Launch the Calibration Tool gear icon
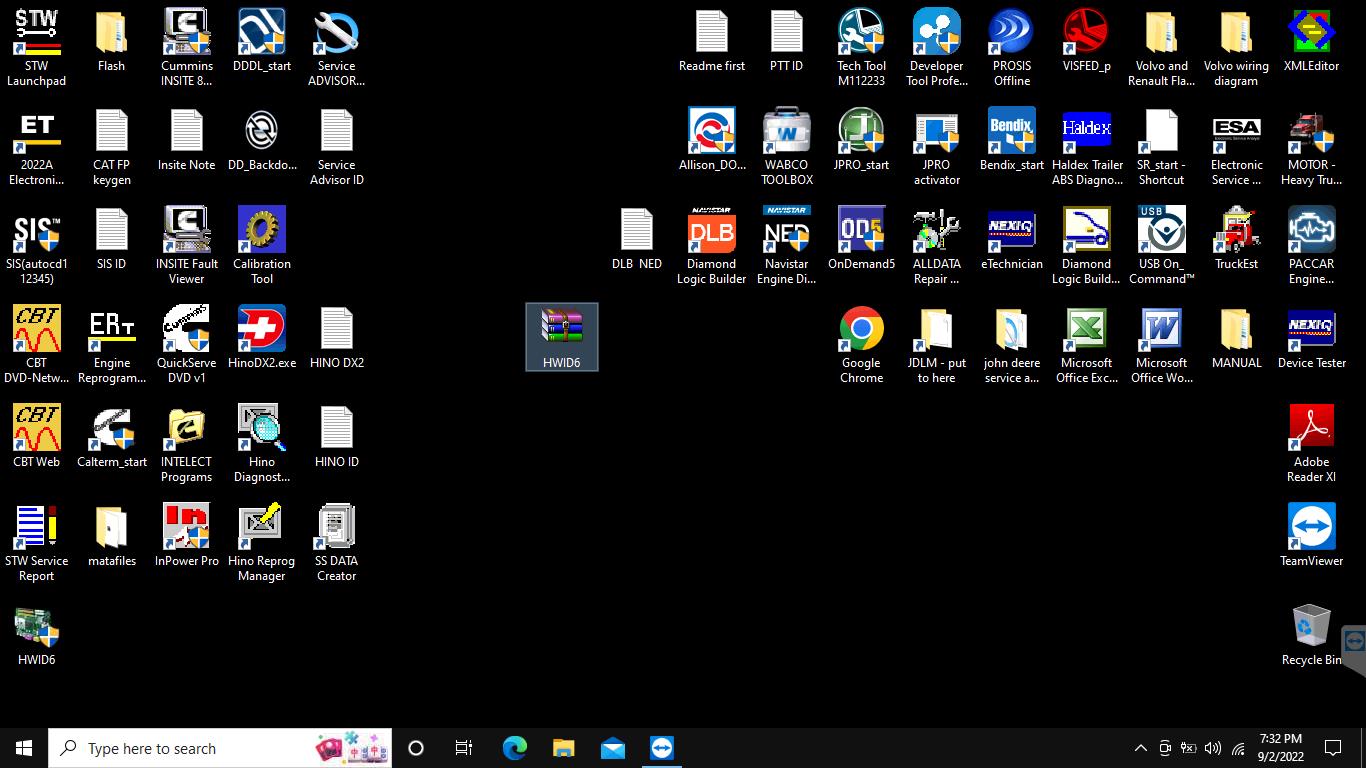The height and width of the screenshot is (768, 1366). 262,246
